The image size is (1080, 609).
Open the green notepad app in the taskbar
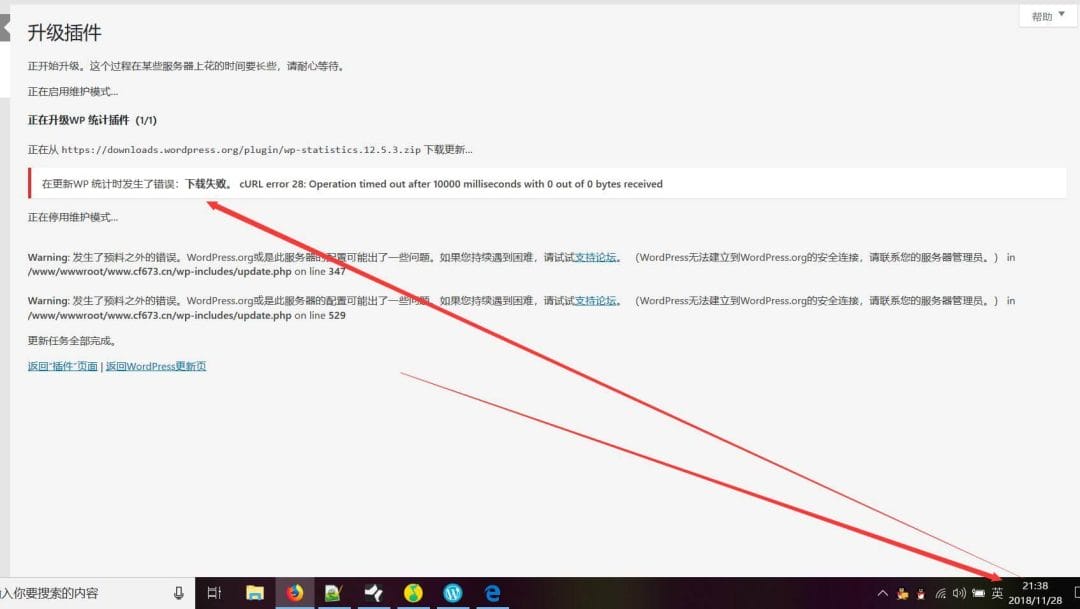(x=333, y=593)
